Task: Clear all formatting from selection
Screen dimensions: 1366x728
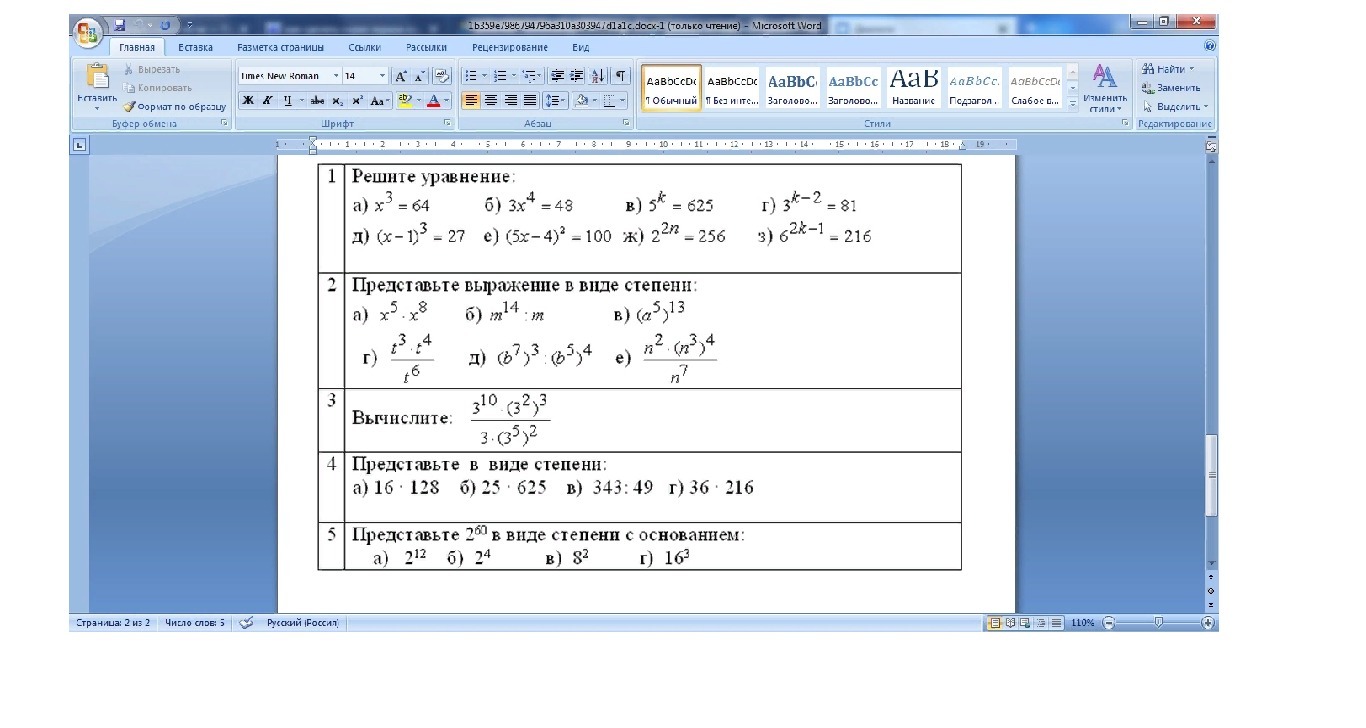Action: (442, 76)
